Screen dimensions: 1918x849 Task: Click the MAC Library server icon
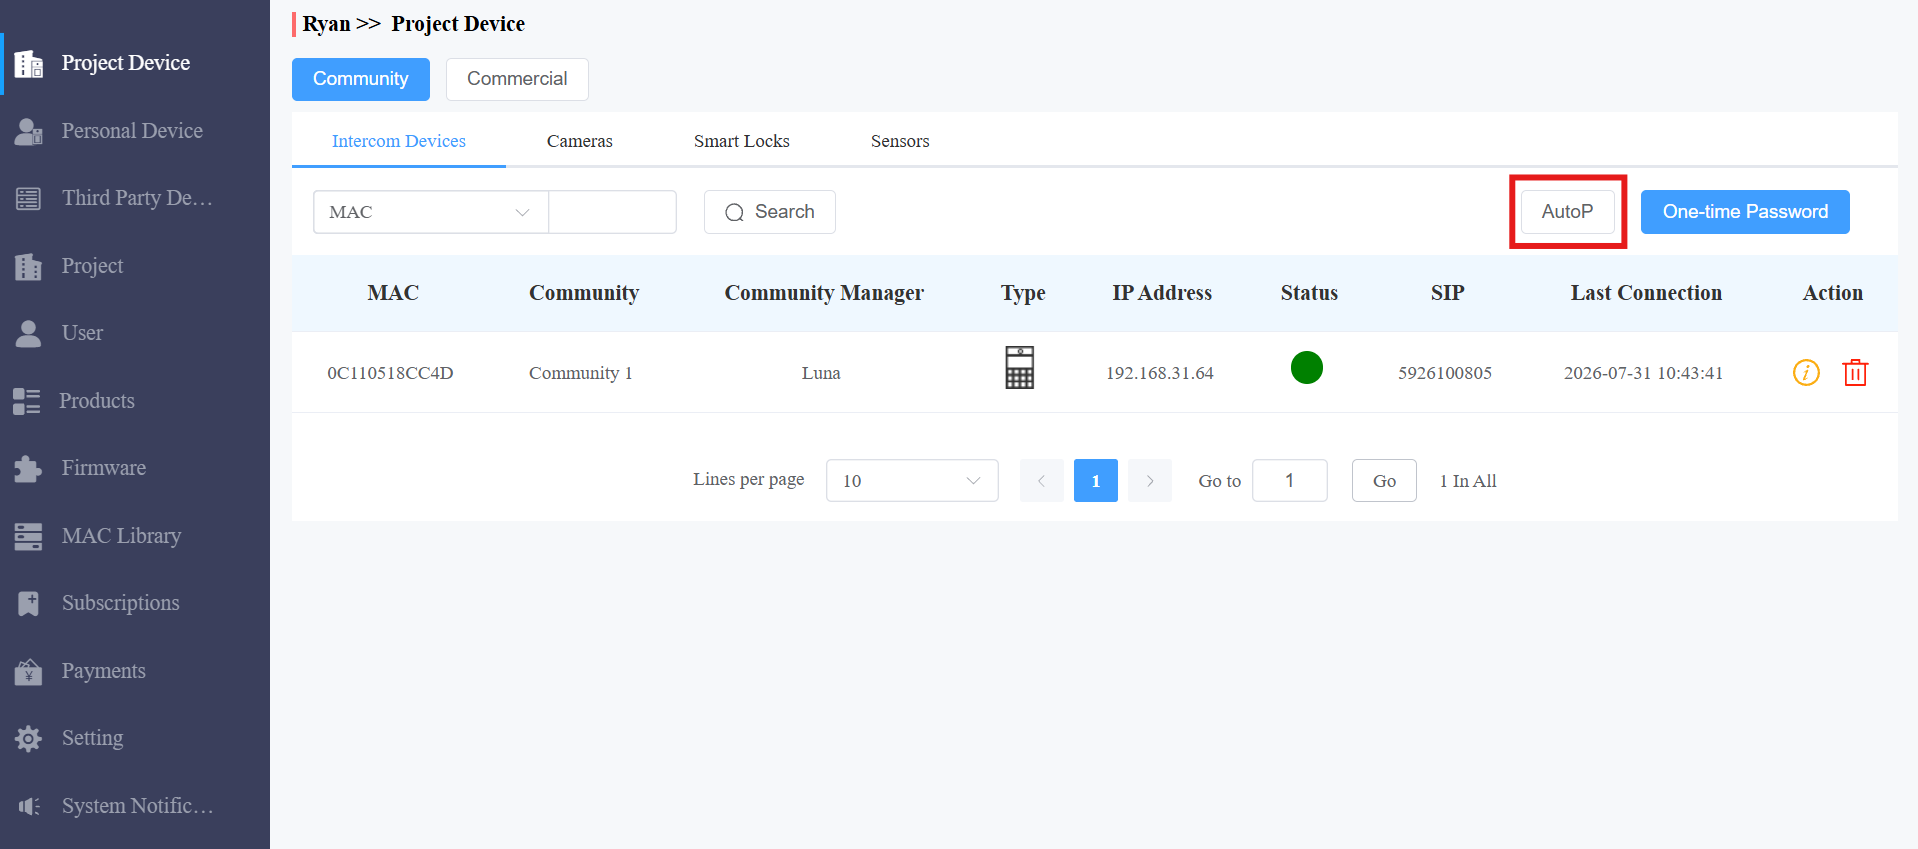(x=29, y=537)
